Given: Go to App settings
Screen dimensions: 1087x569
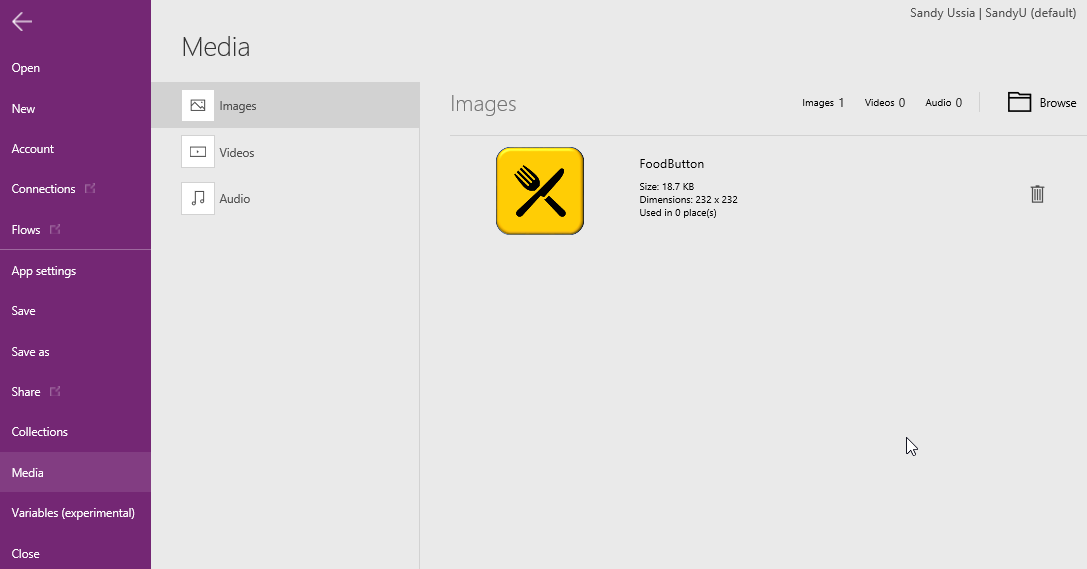Looking at the screenshot, I should point(44,271).
